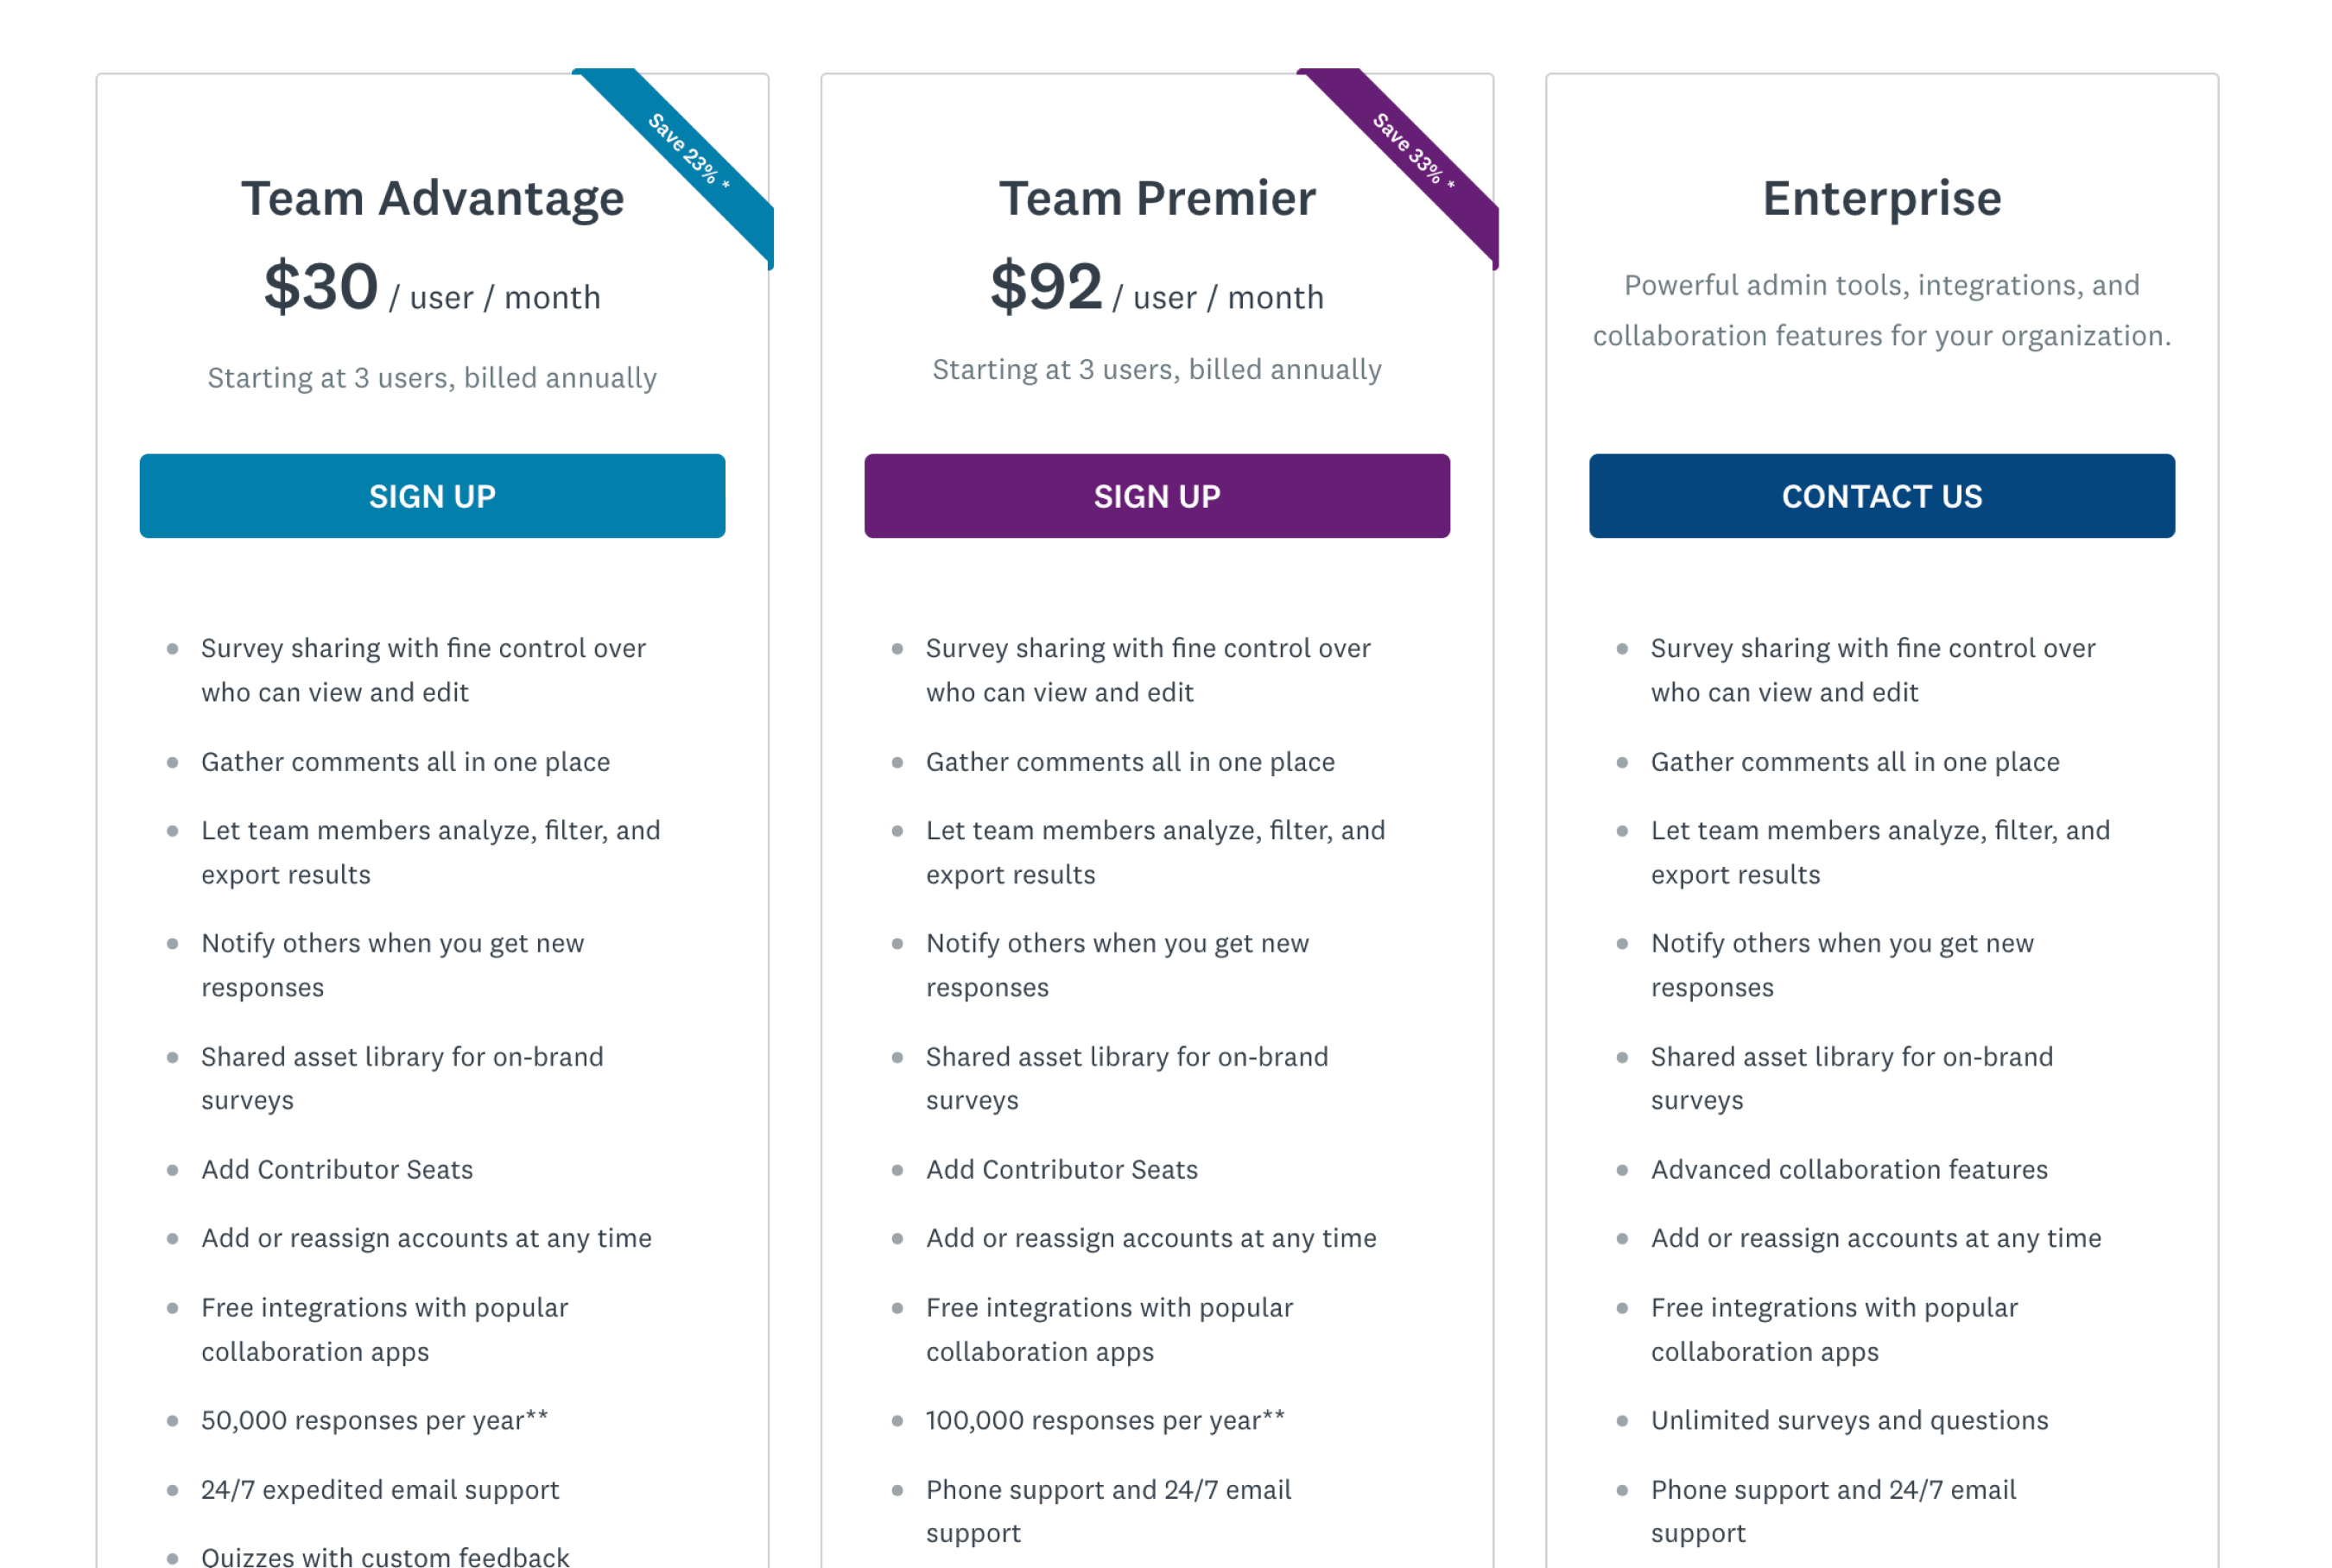Image resolution: width=2332 pixels, height=1568 pixels.
Task: Select the Enterprise plan title
Action: point(1881,197)
